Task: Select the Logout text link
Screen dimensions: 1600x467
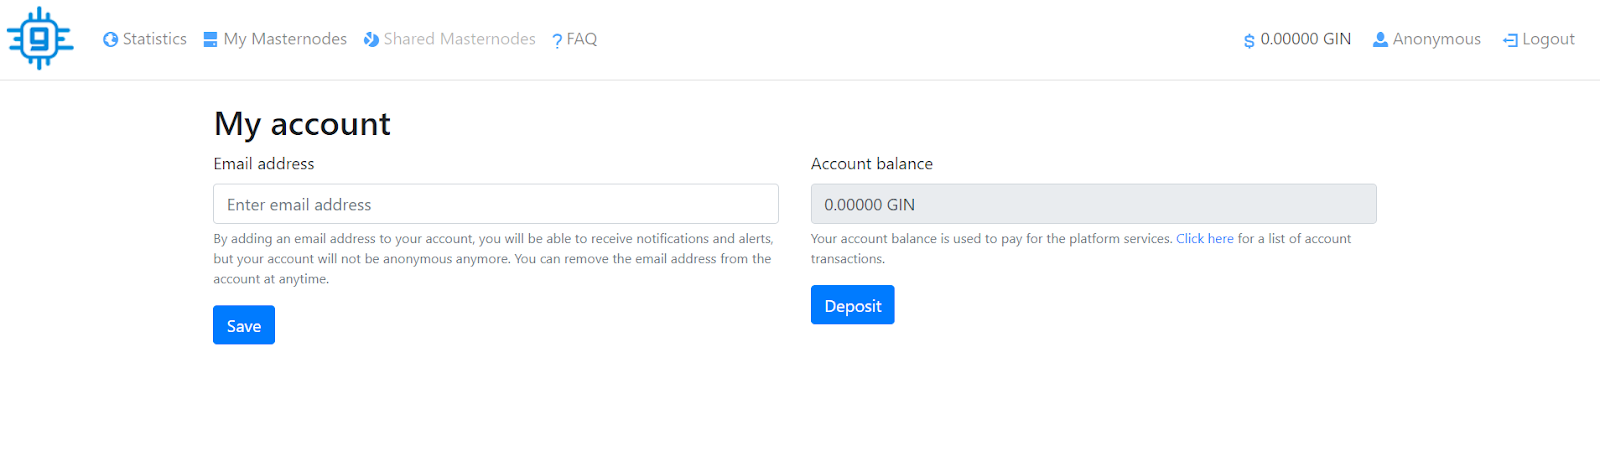Action: click(x=1548, y=39)
